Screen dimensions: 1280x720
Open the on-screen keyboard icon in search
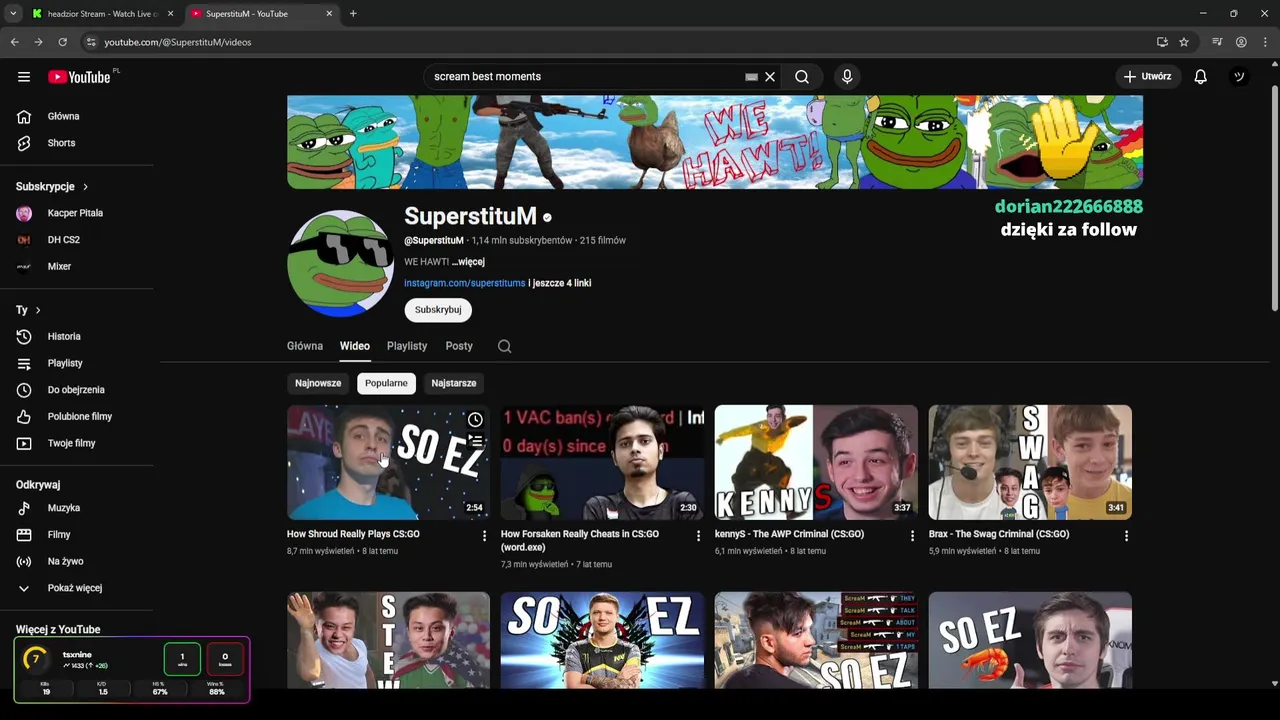pos(752,77)
